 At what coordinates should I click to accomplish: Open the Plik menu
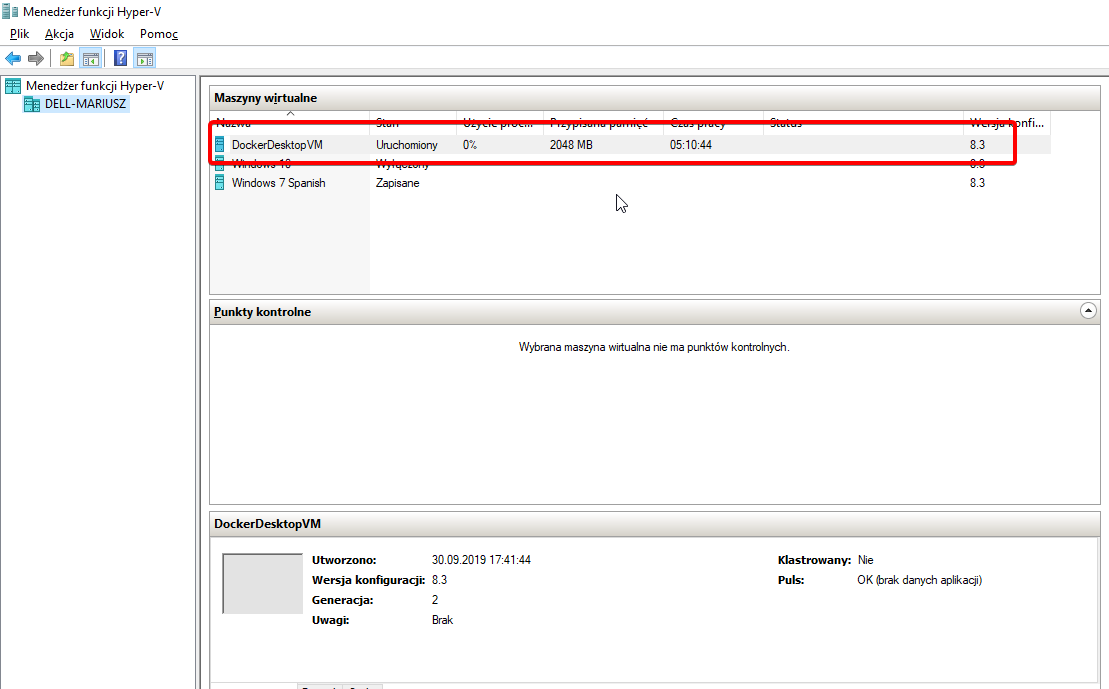[x=19, y=34]
